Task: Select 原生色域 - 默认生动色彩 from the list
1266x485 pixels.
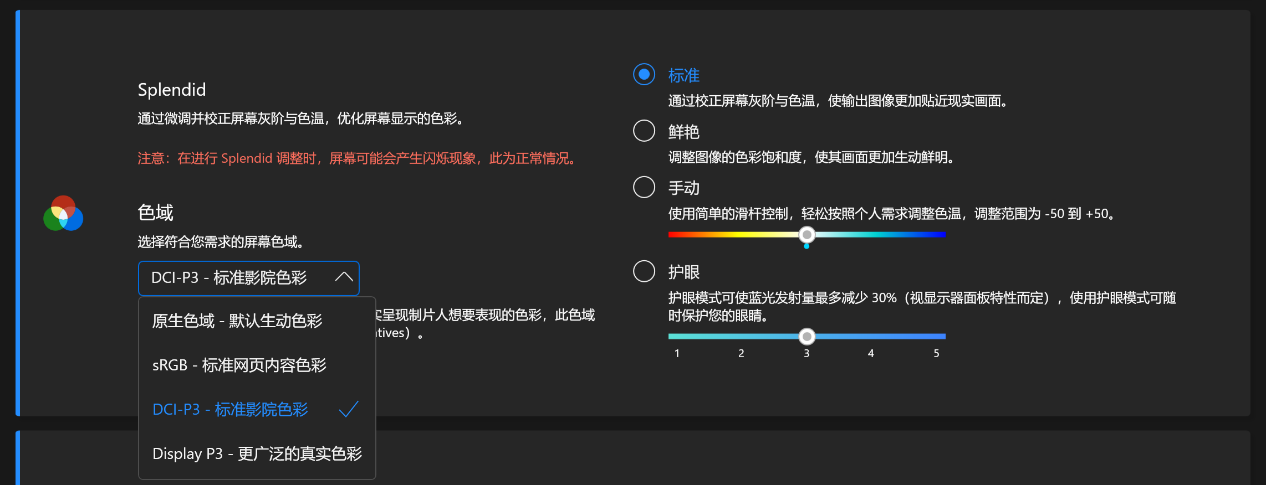Action: pos(237,321)
